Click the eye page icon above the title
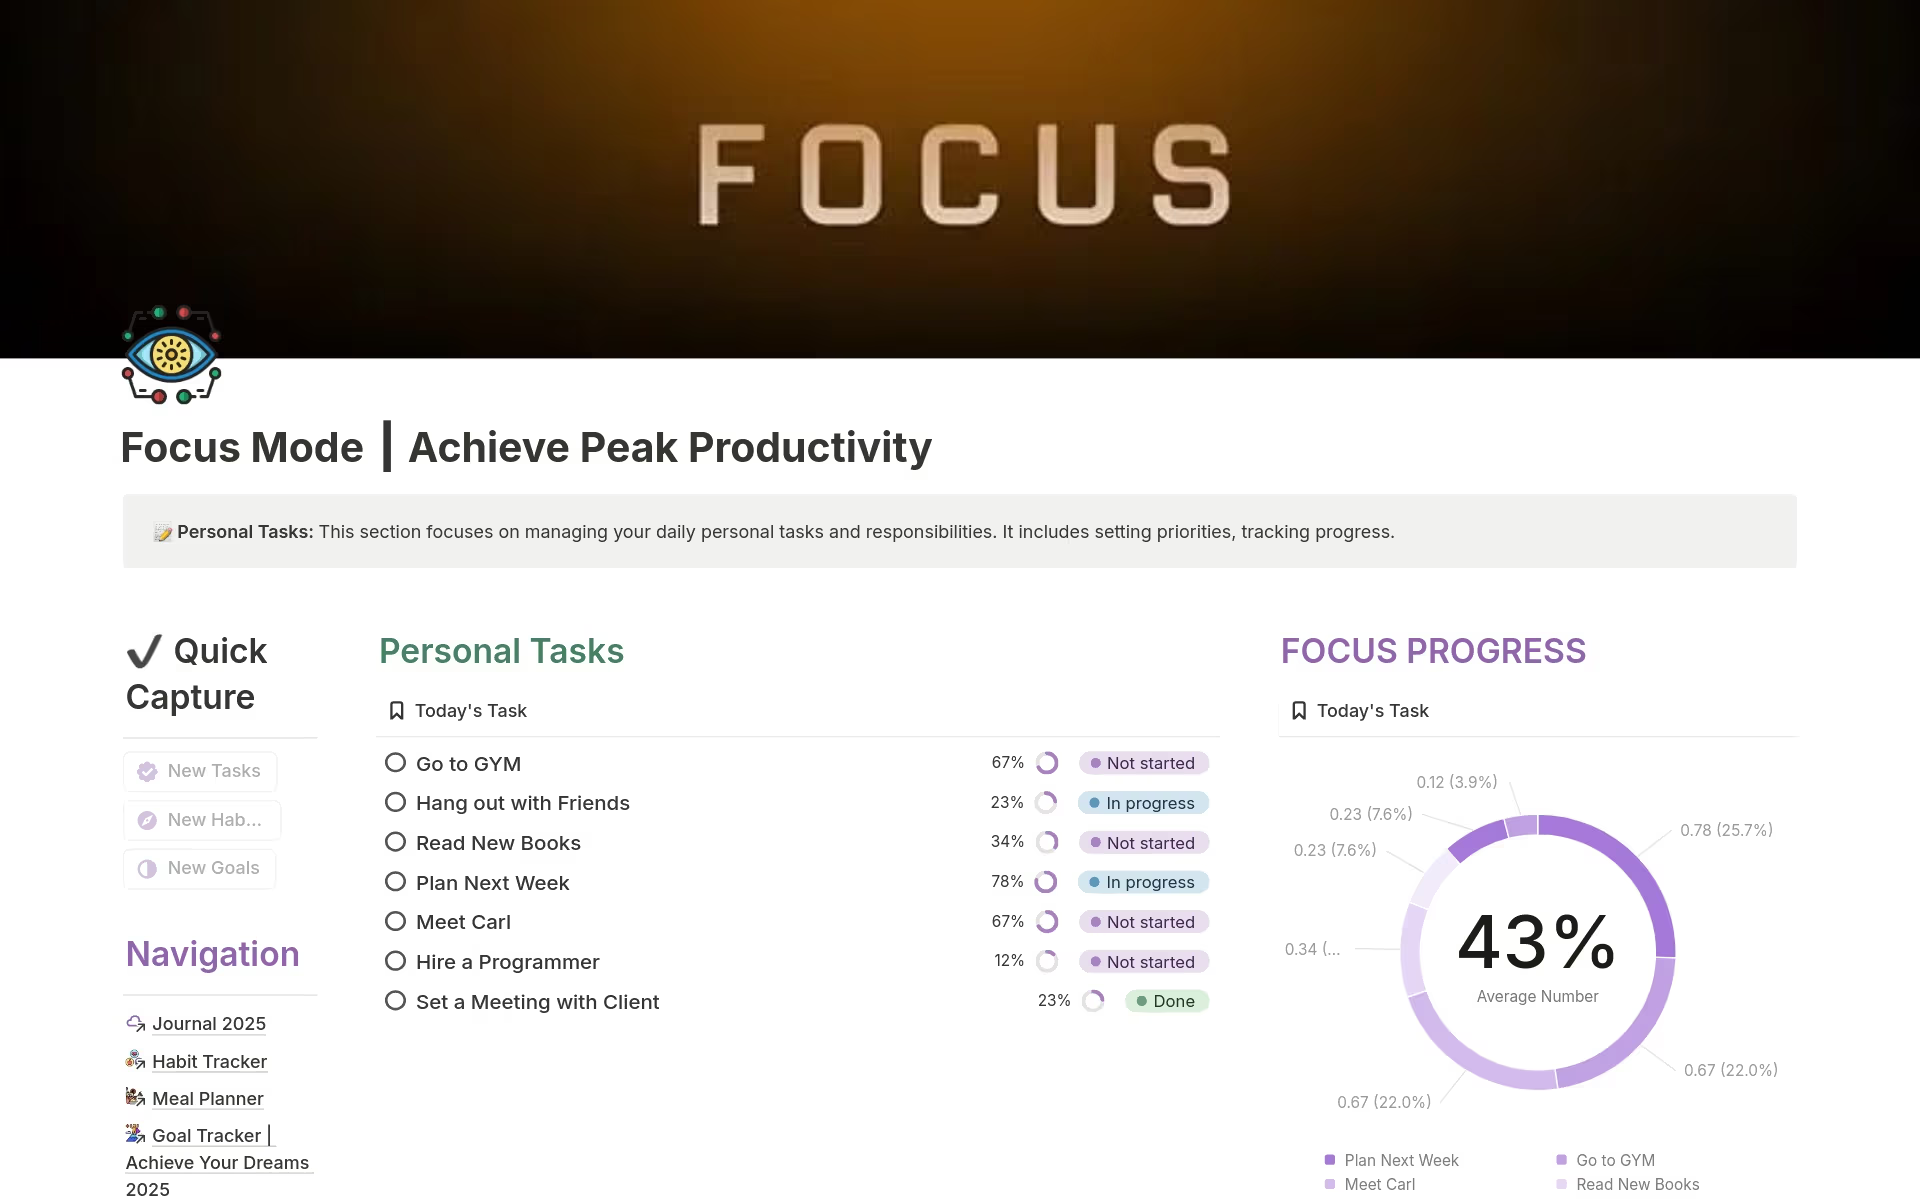Viewport: 1920px width, 1199px height. [172, 354]
